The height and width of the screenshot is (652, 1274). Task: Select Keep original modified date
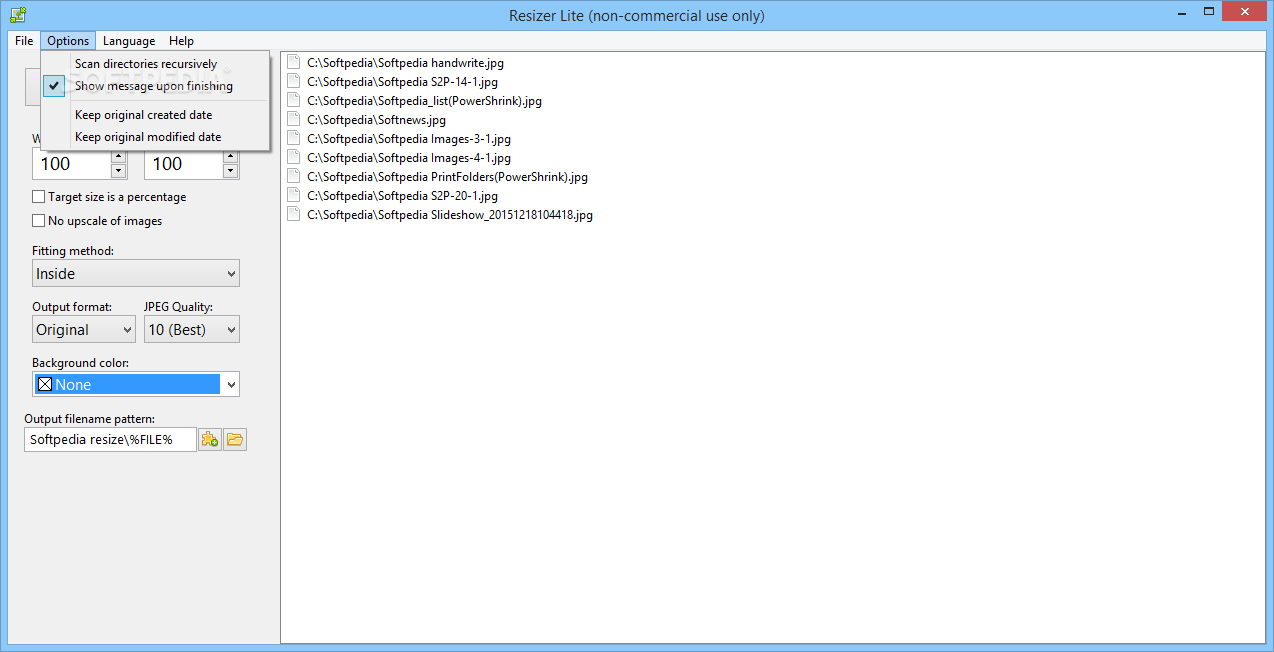pos(155,137)
